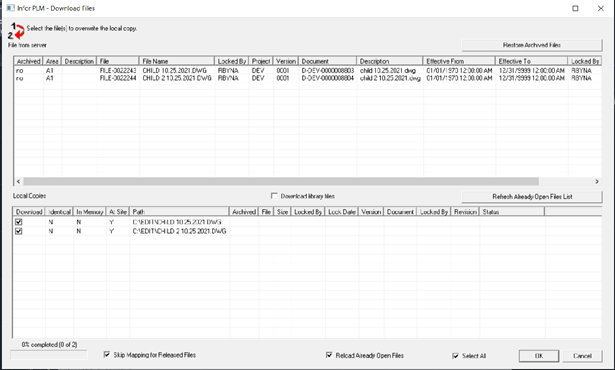Click the red arrows step icon
This screenshot has height=370, width=615.
(16, 31)
